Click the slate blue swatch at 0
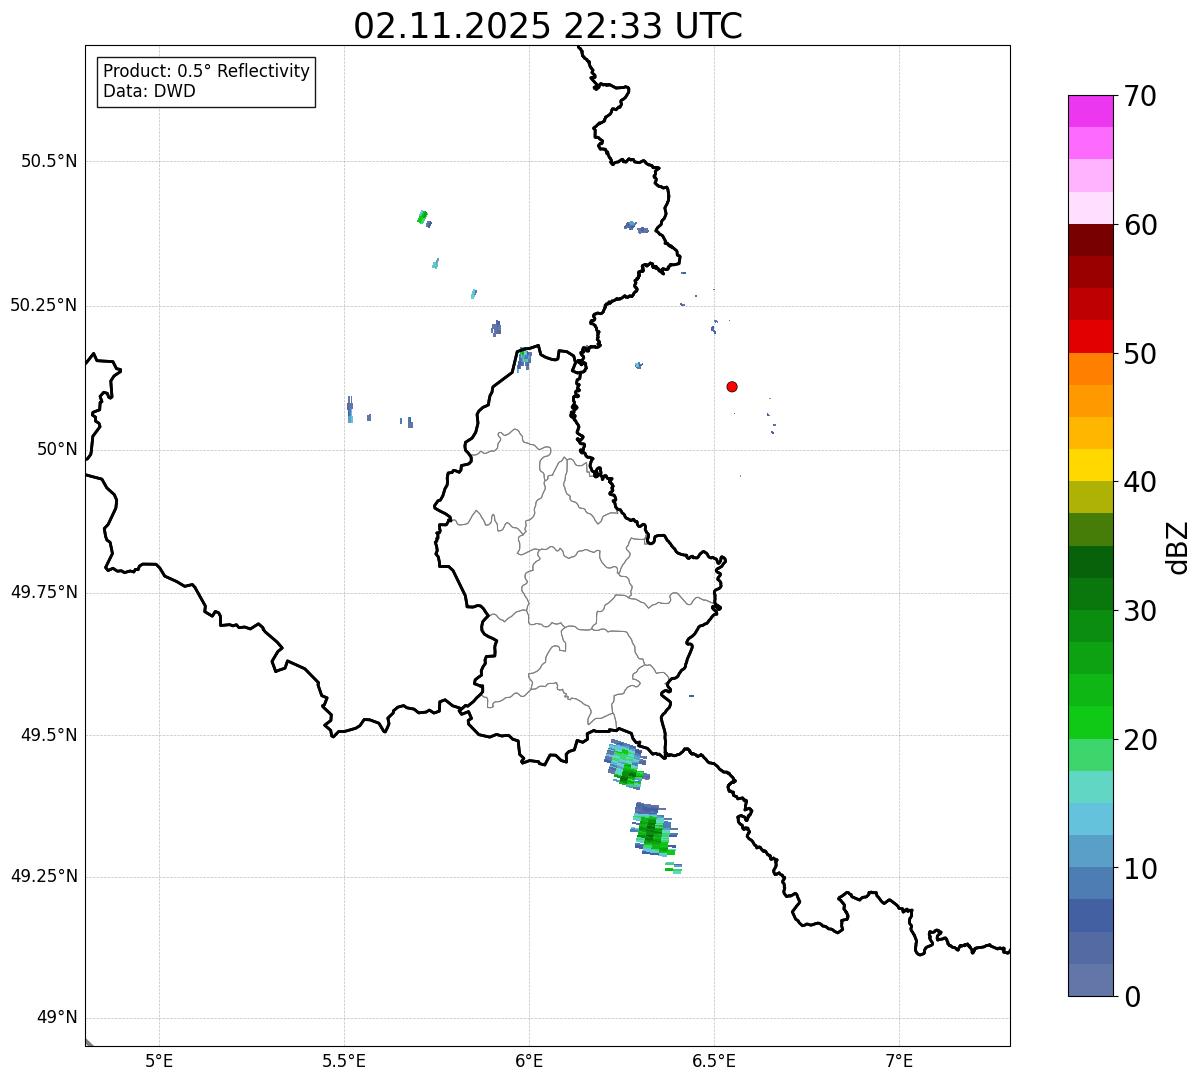The height and width of the screenshot is (1081, 1202). click(1091, 980)
